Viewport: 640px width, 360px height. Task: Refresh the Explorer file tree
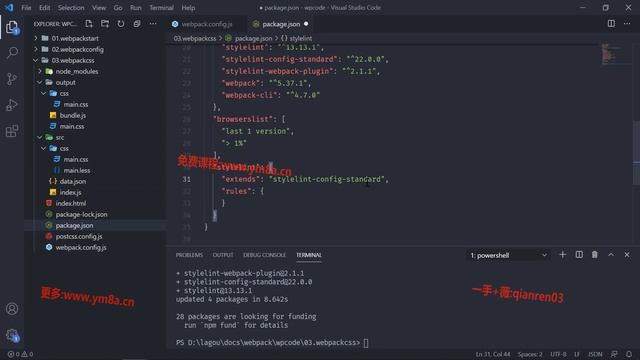(x=121, y=24)
